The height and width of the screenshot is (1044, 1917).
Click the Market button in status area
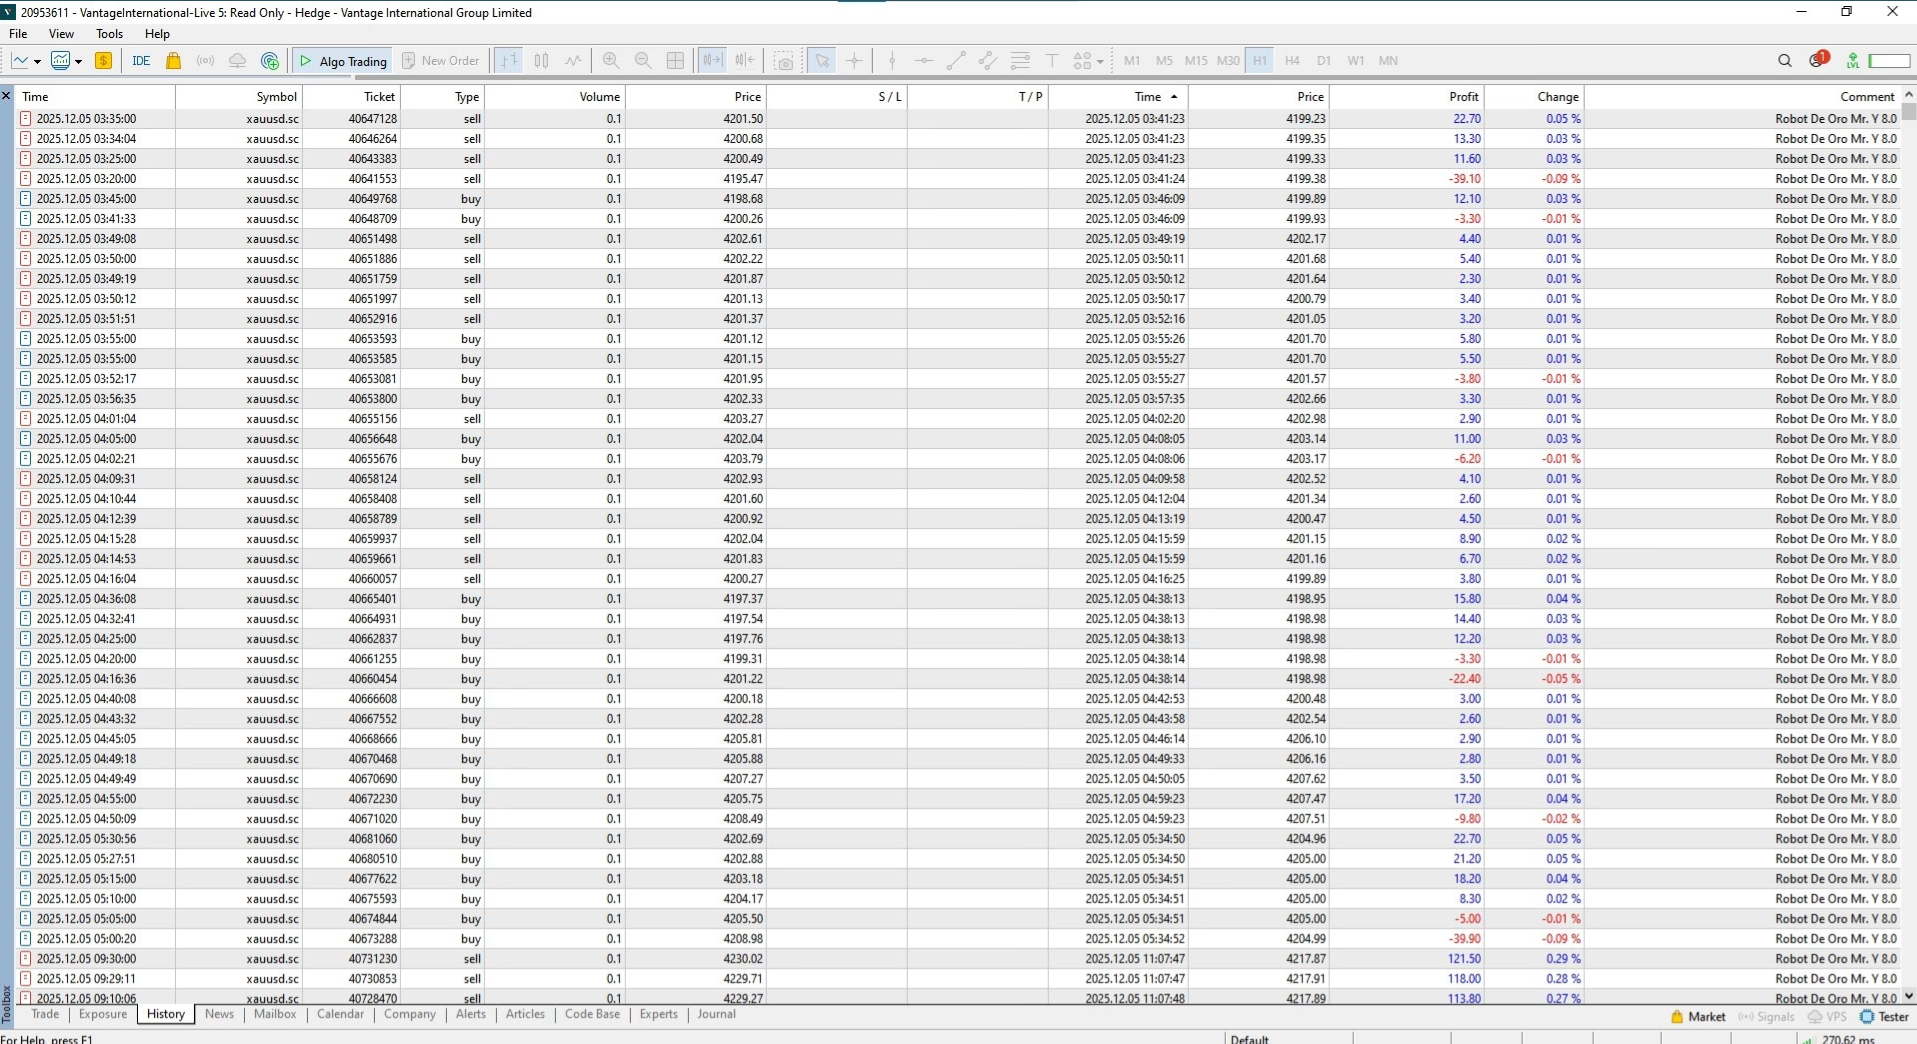point(1698,1017)
